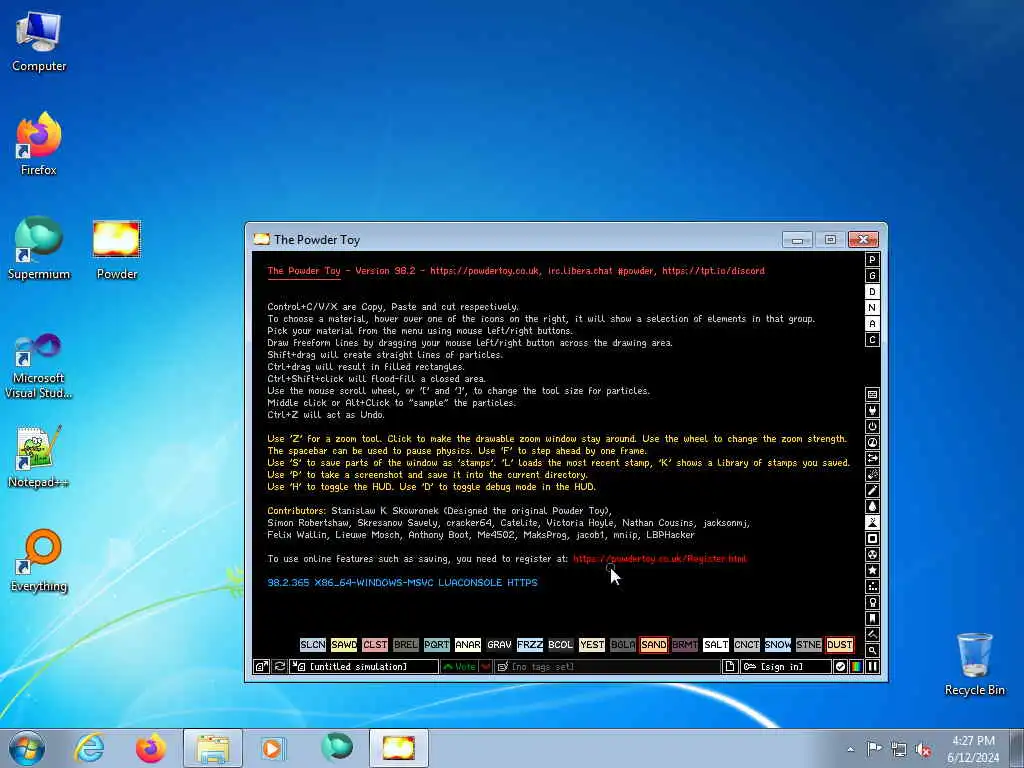Toggle A ambient heat option

[872, 323]
